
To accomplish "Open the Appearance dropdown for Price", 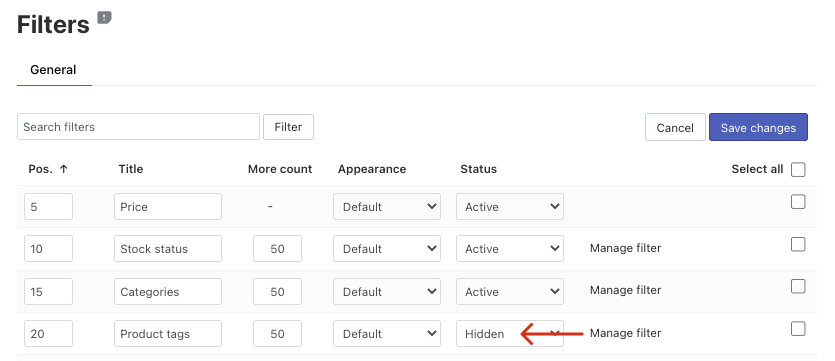I will tap(387, 207).
